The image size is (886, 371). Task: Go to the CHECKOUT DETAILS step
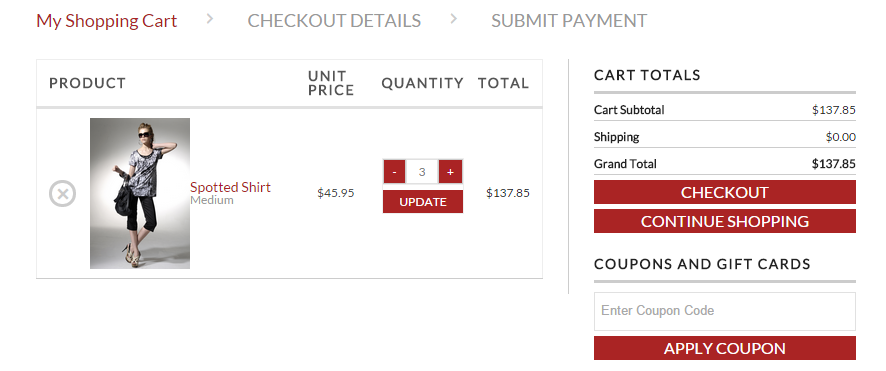pyautogui.click(x=334, y=21)
